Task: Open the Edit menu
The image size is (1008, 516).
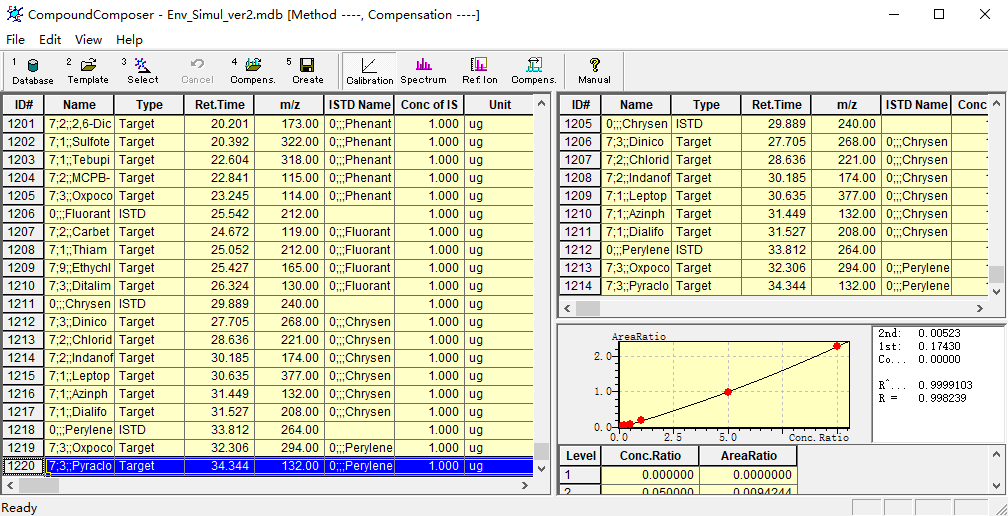Action: click(x=50, y=40)
